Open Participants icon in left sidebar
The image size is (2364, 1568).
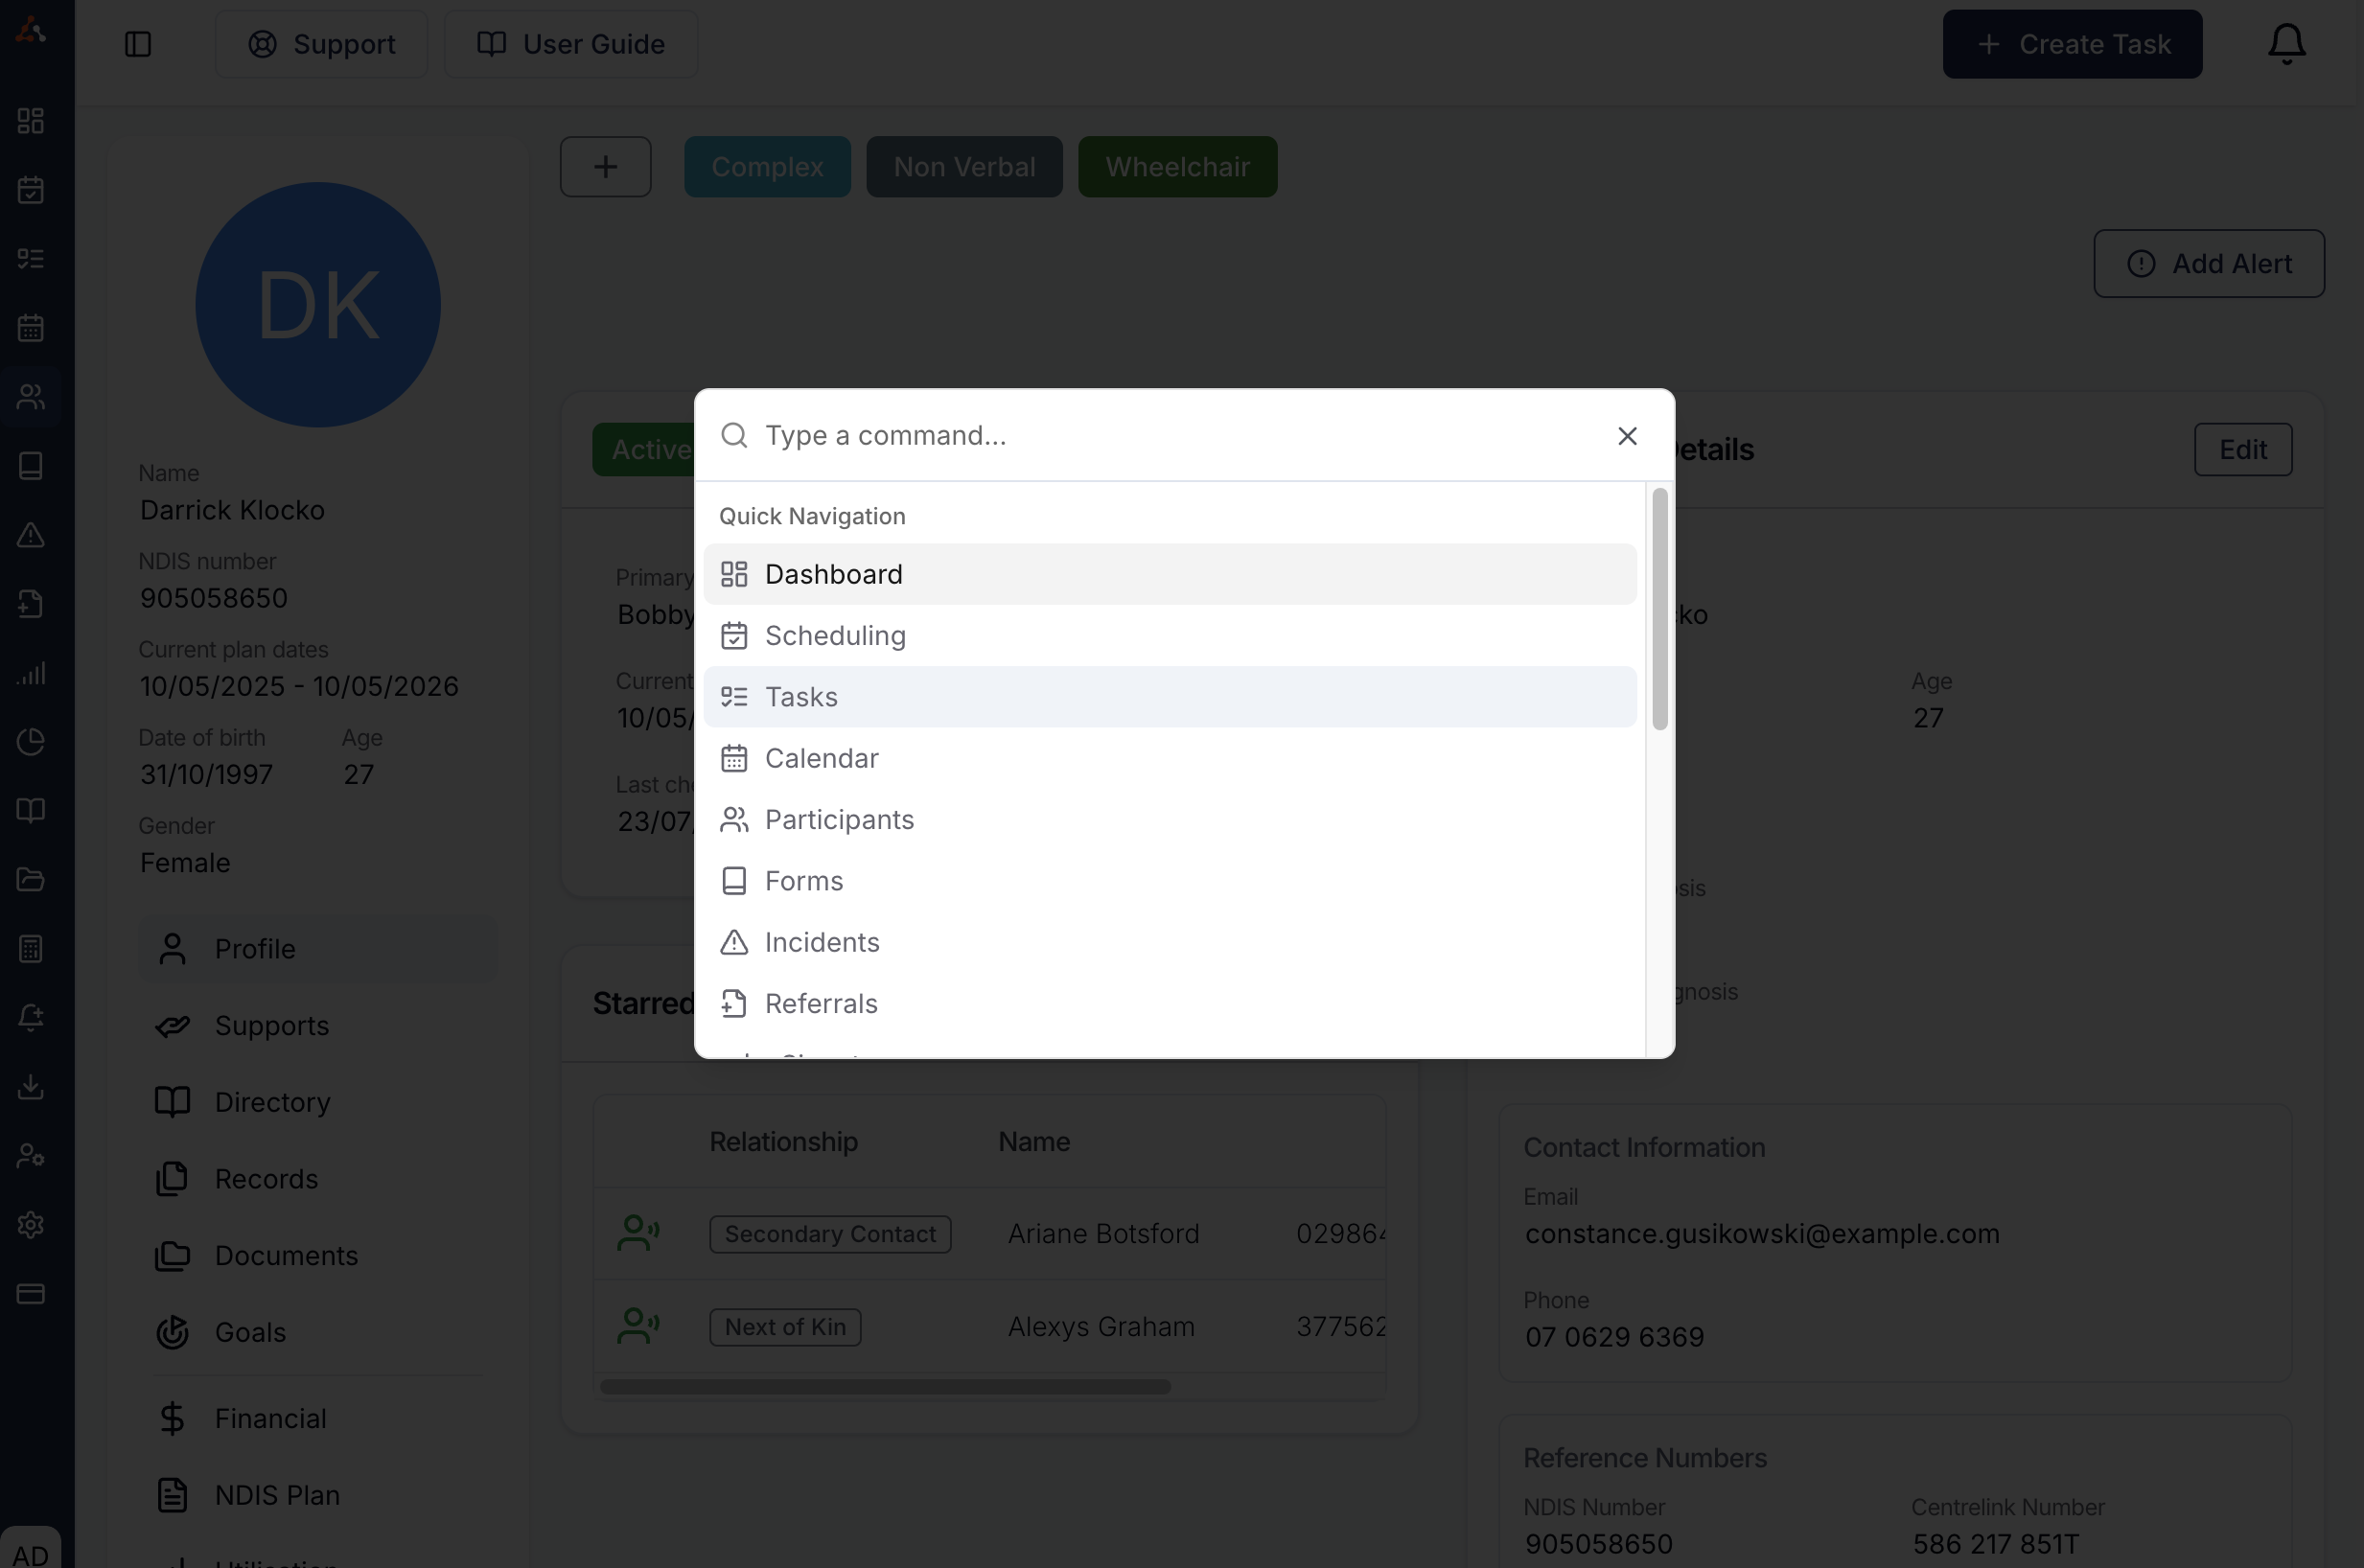pyautogui.click(x=31, y=397)
